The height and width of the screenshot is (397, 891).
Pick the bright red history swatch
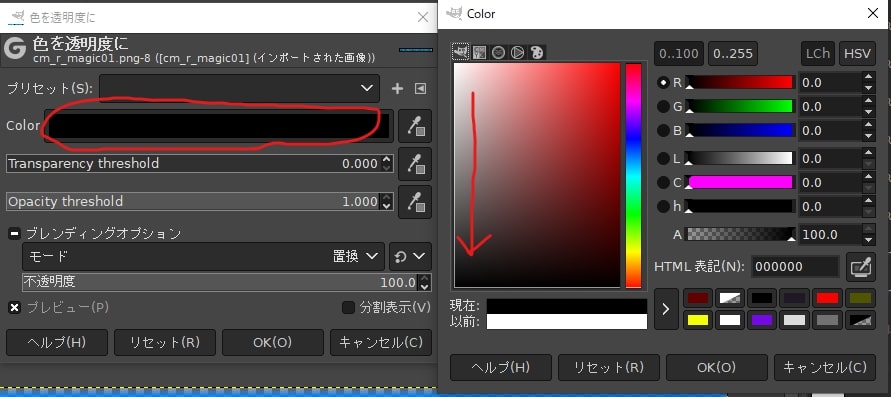826,298
